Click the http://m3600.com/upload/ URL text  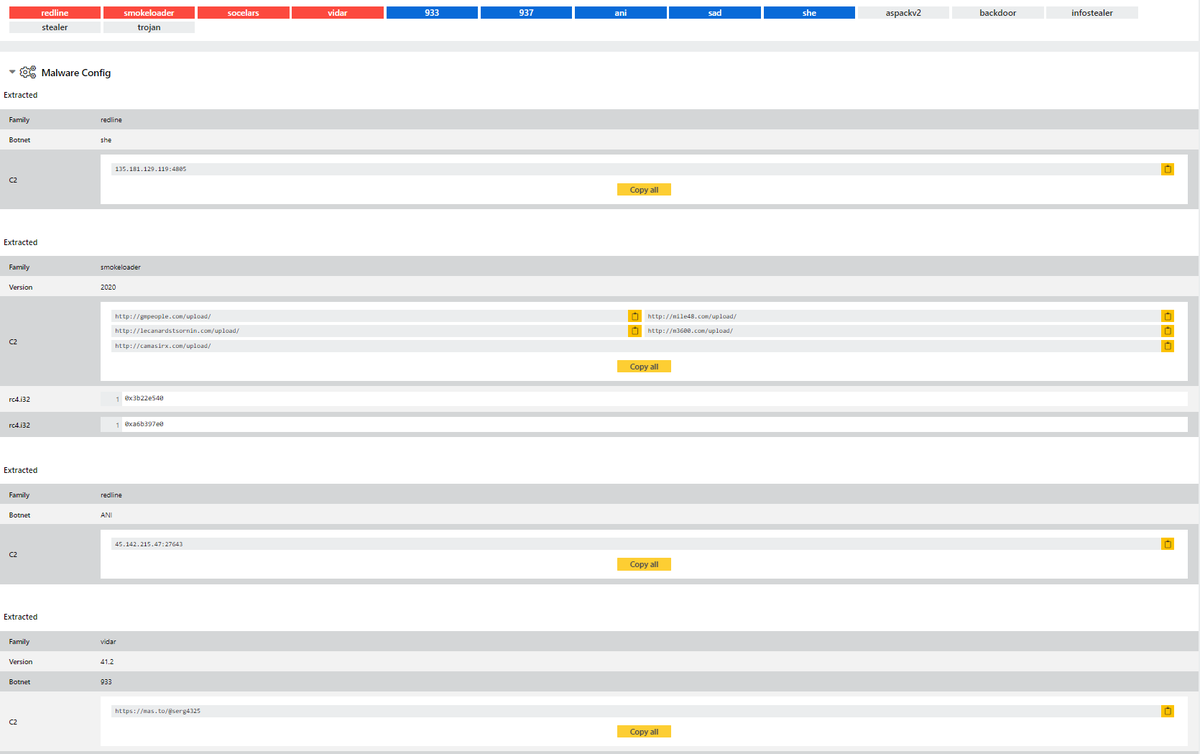pyautogui.click(x=690, y=331)
